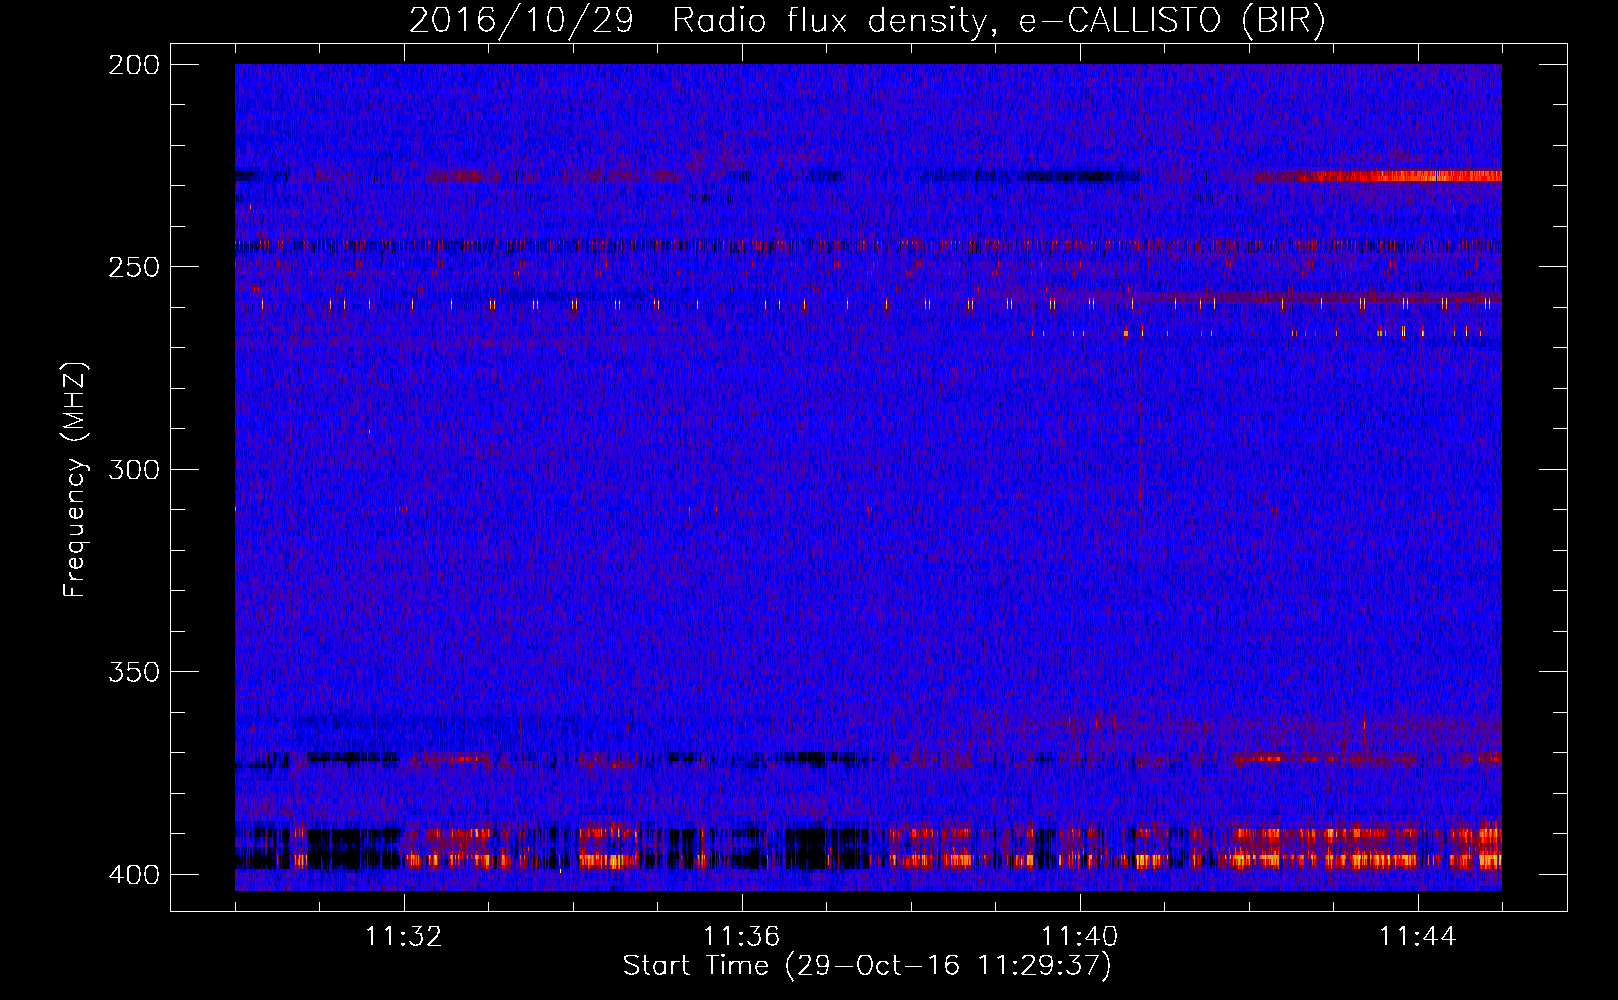
Task: Click the plot title containing e-CALLISTO (BIR)
Action: (867, 21)
